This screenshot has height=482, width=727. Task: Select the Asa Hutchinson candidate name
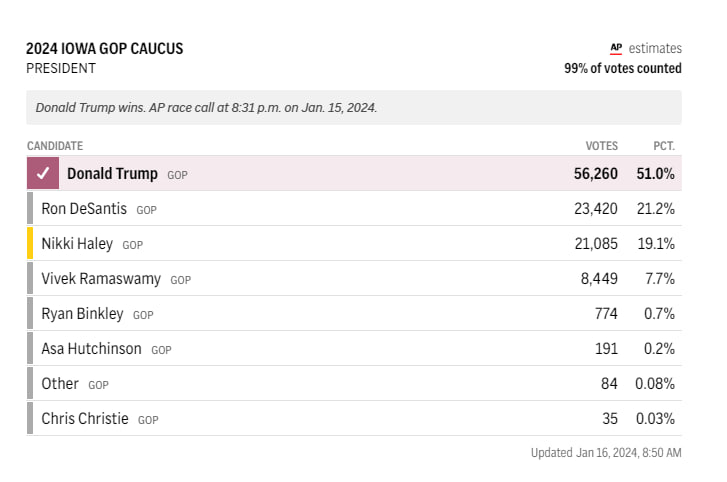[91, 349]
